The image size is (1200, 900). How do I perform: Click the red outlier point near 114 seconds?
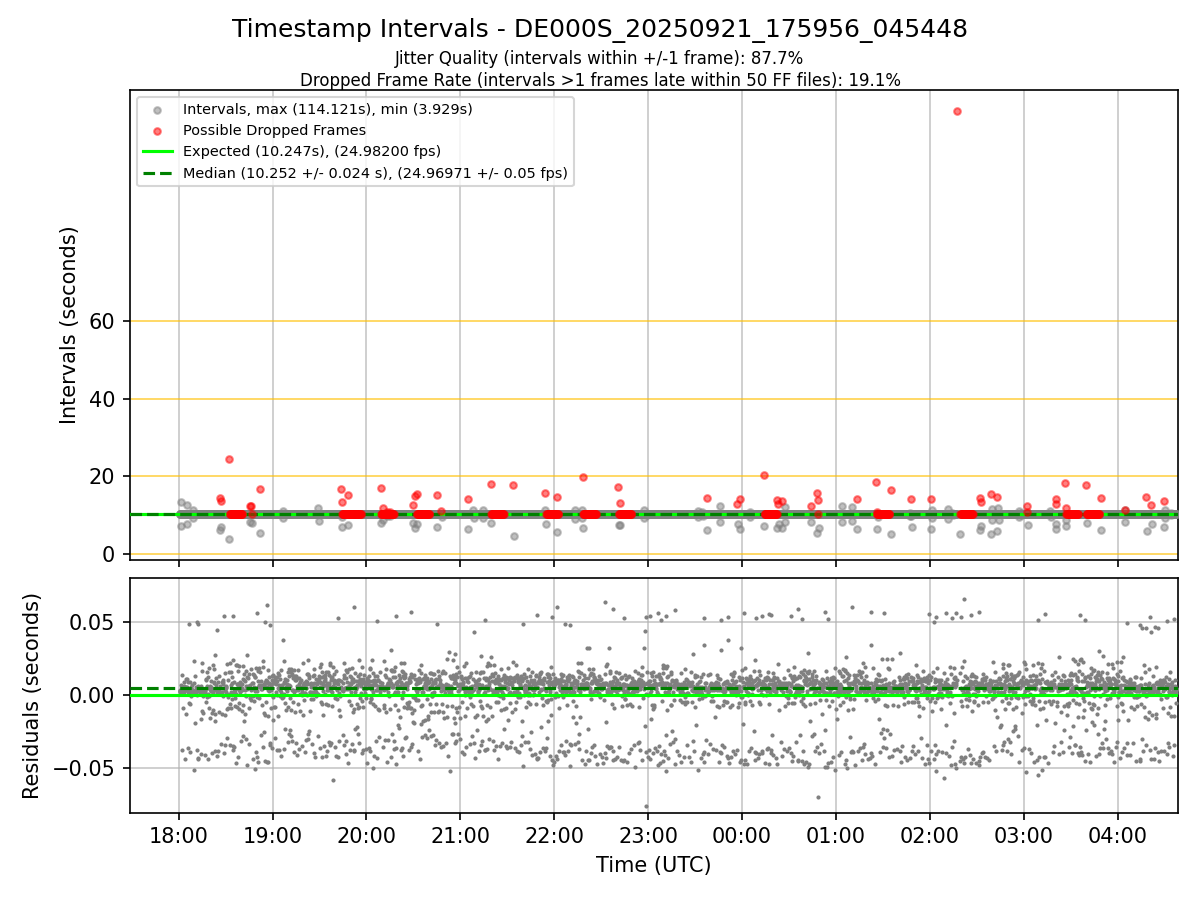click(957, 111)
